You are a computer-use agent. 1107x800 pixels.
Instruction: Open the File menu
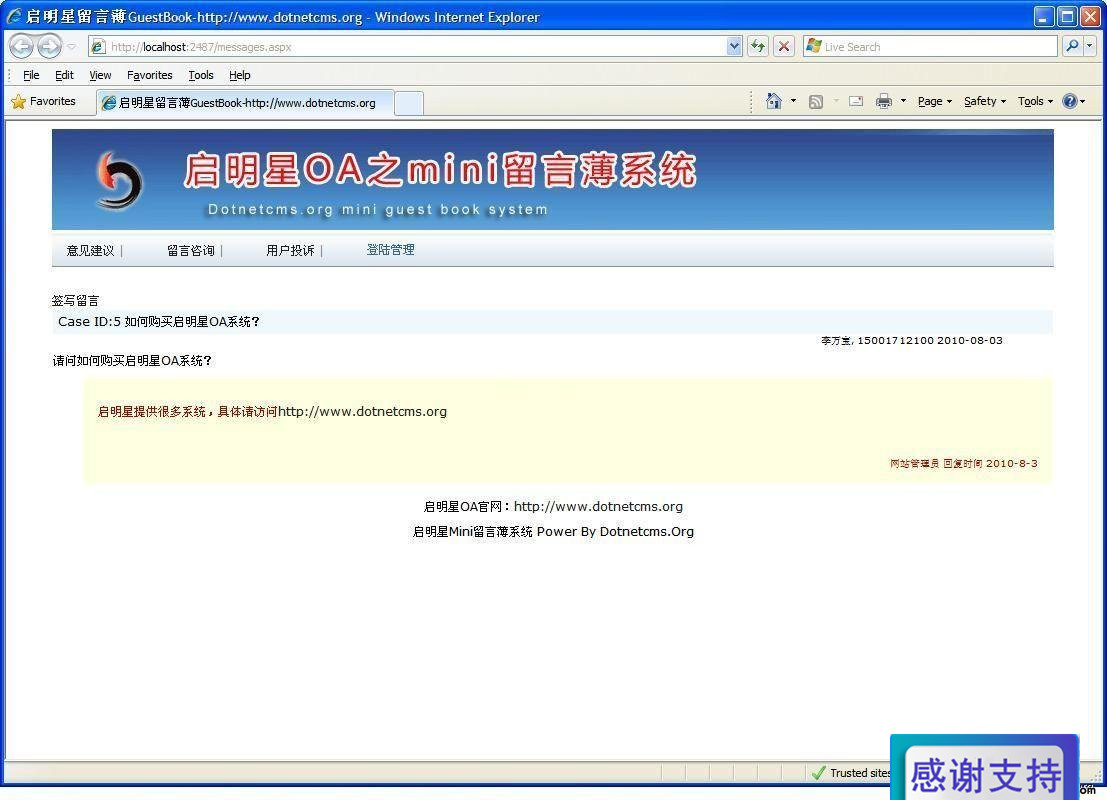pos(31,75)
